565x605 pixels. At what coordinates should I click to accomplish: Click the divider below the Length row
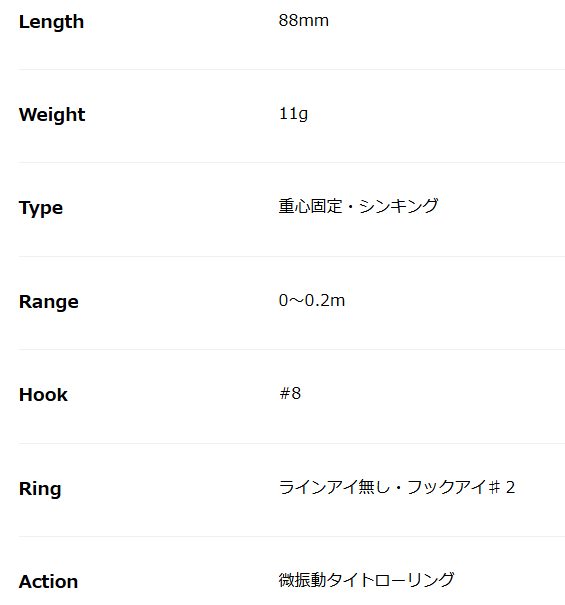coord(292,69)
